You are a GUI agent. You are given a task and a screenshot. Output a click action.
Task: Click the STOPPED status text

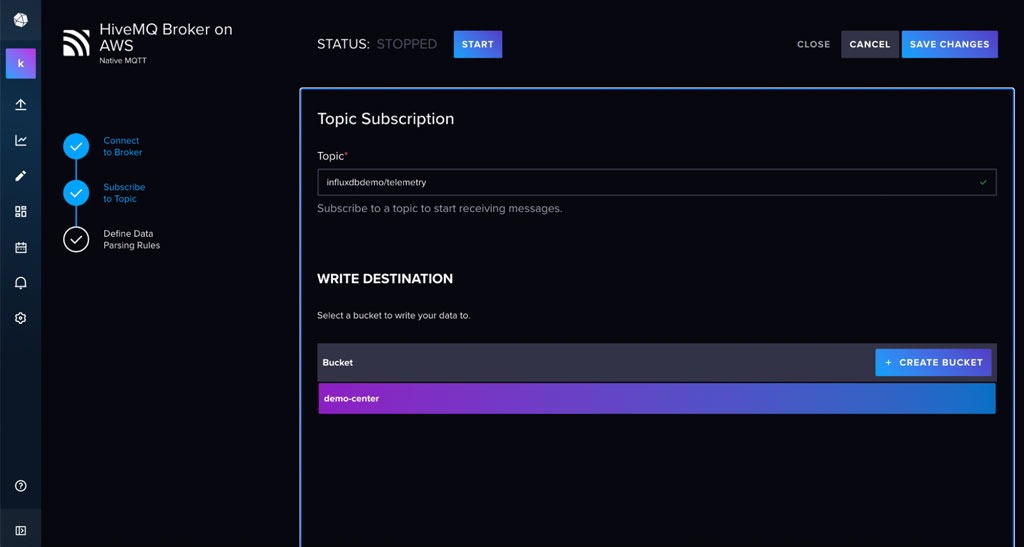click(407, 44)
